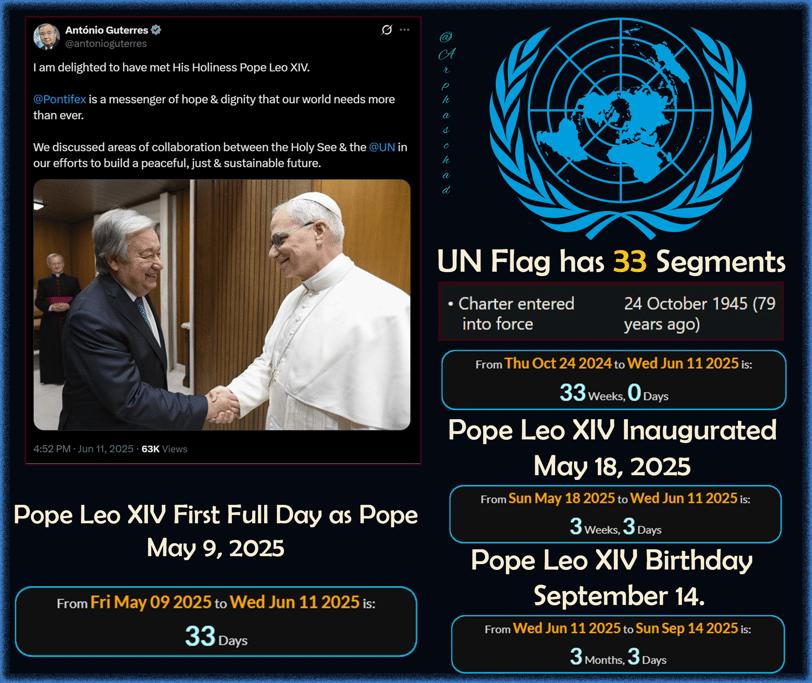Open the handshake photo in the tweet
812x683 pixels.
[222, 304]
